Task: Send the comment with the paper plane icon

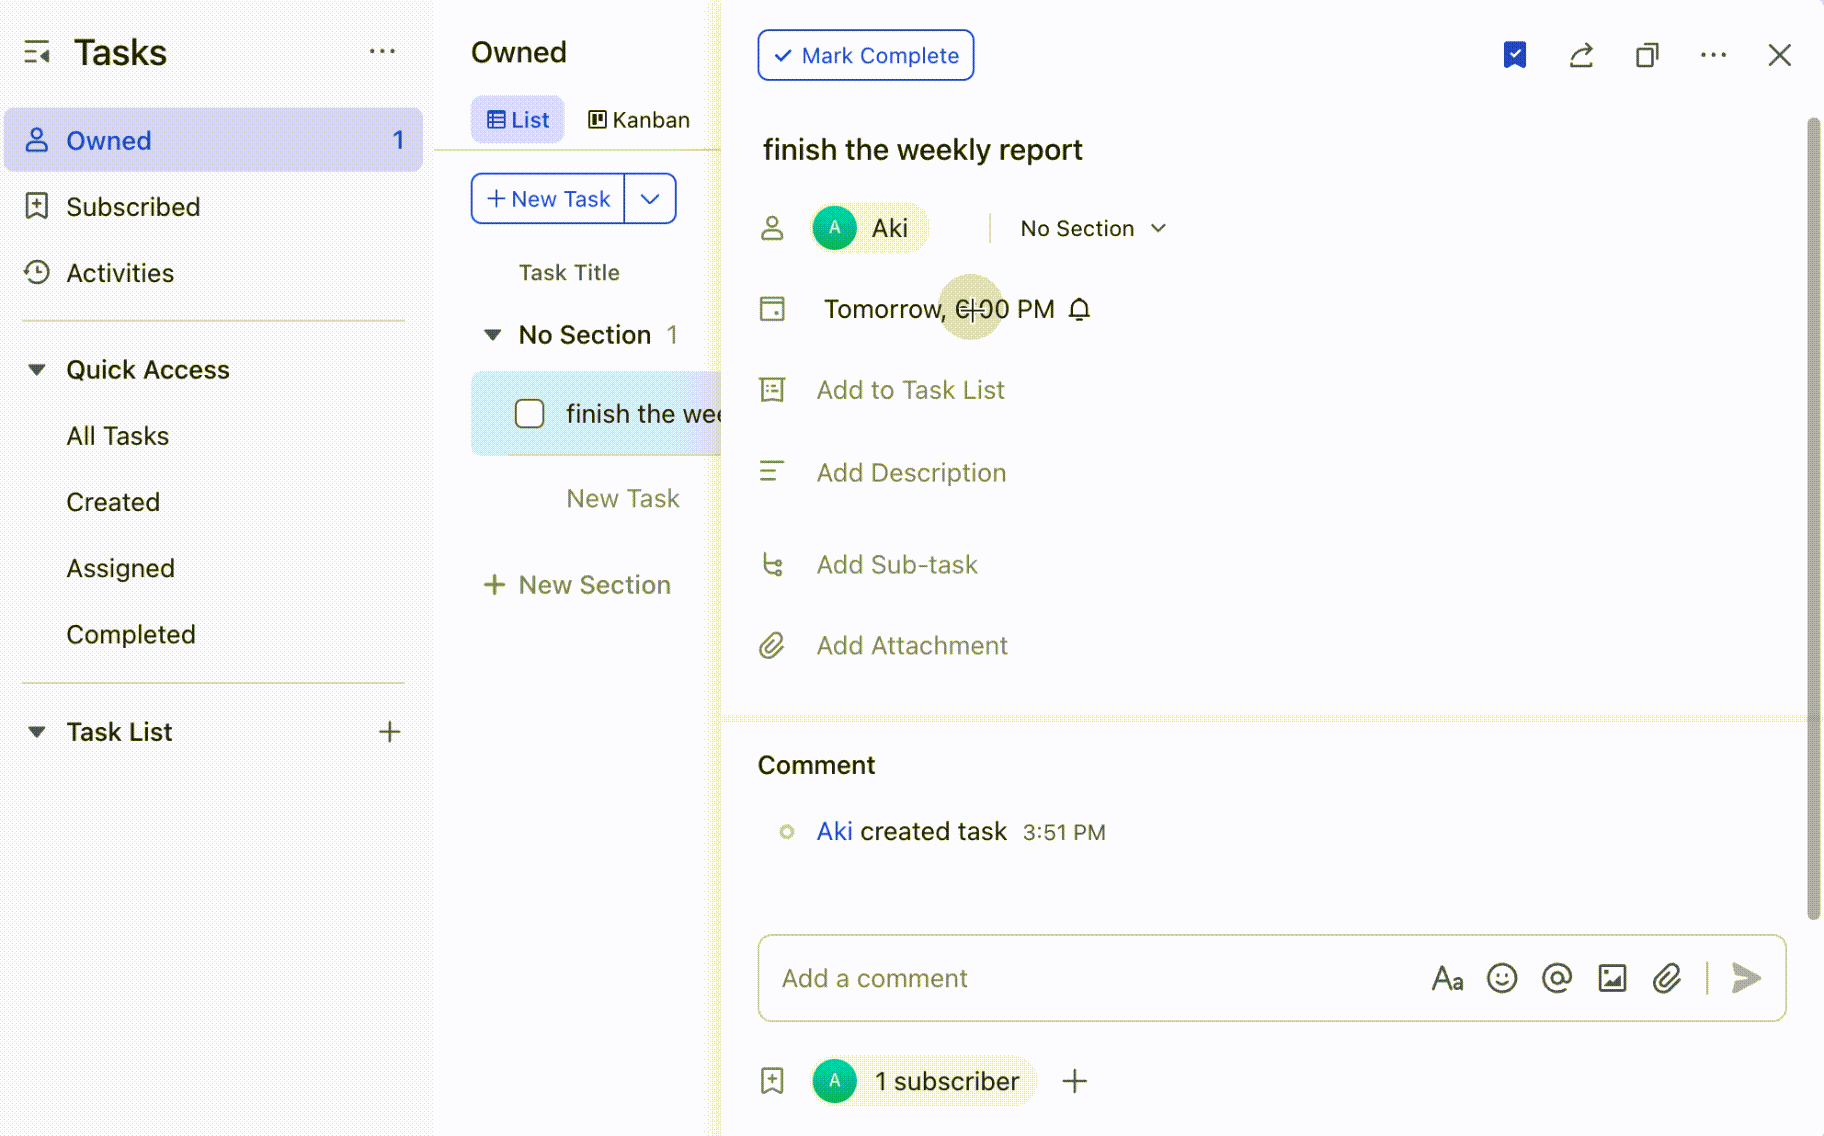Action: pos(1745,978)
